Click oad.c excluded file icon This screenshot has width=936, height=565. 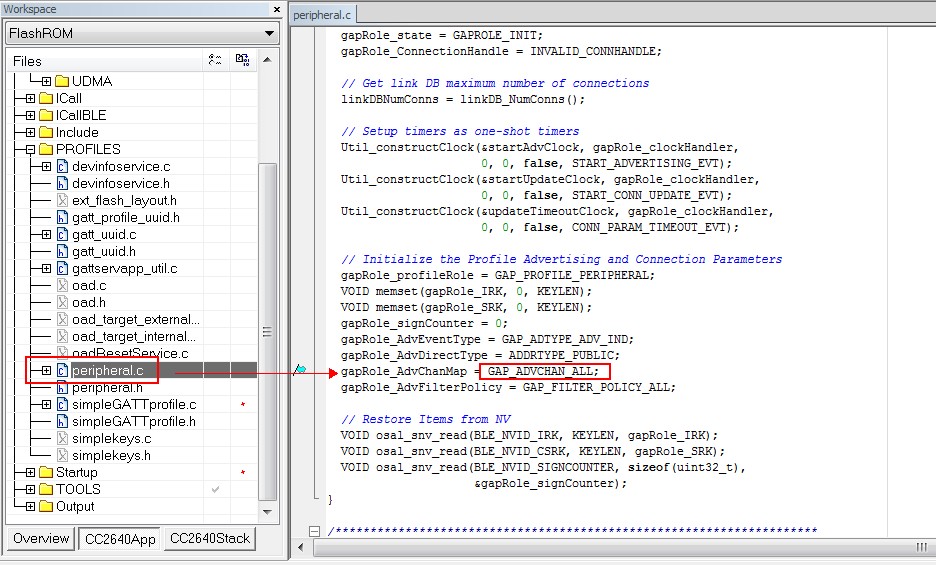click(62, 285)
